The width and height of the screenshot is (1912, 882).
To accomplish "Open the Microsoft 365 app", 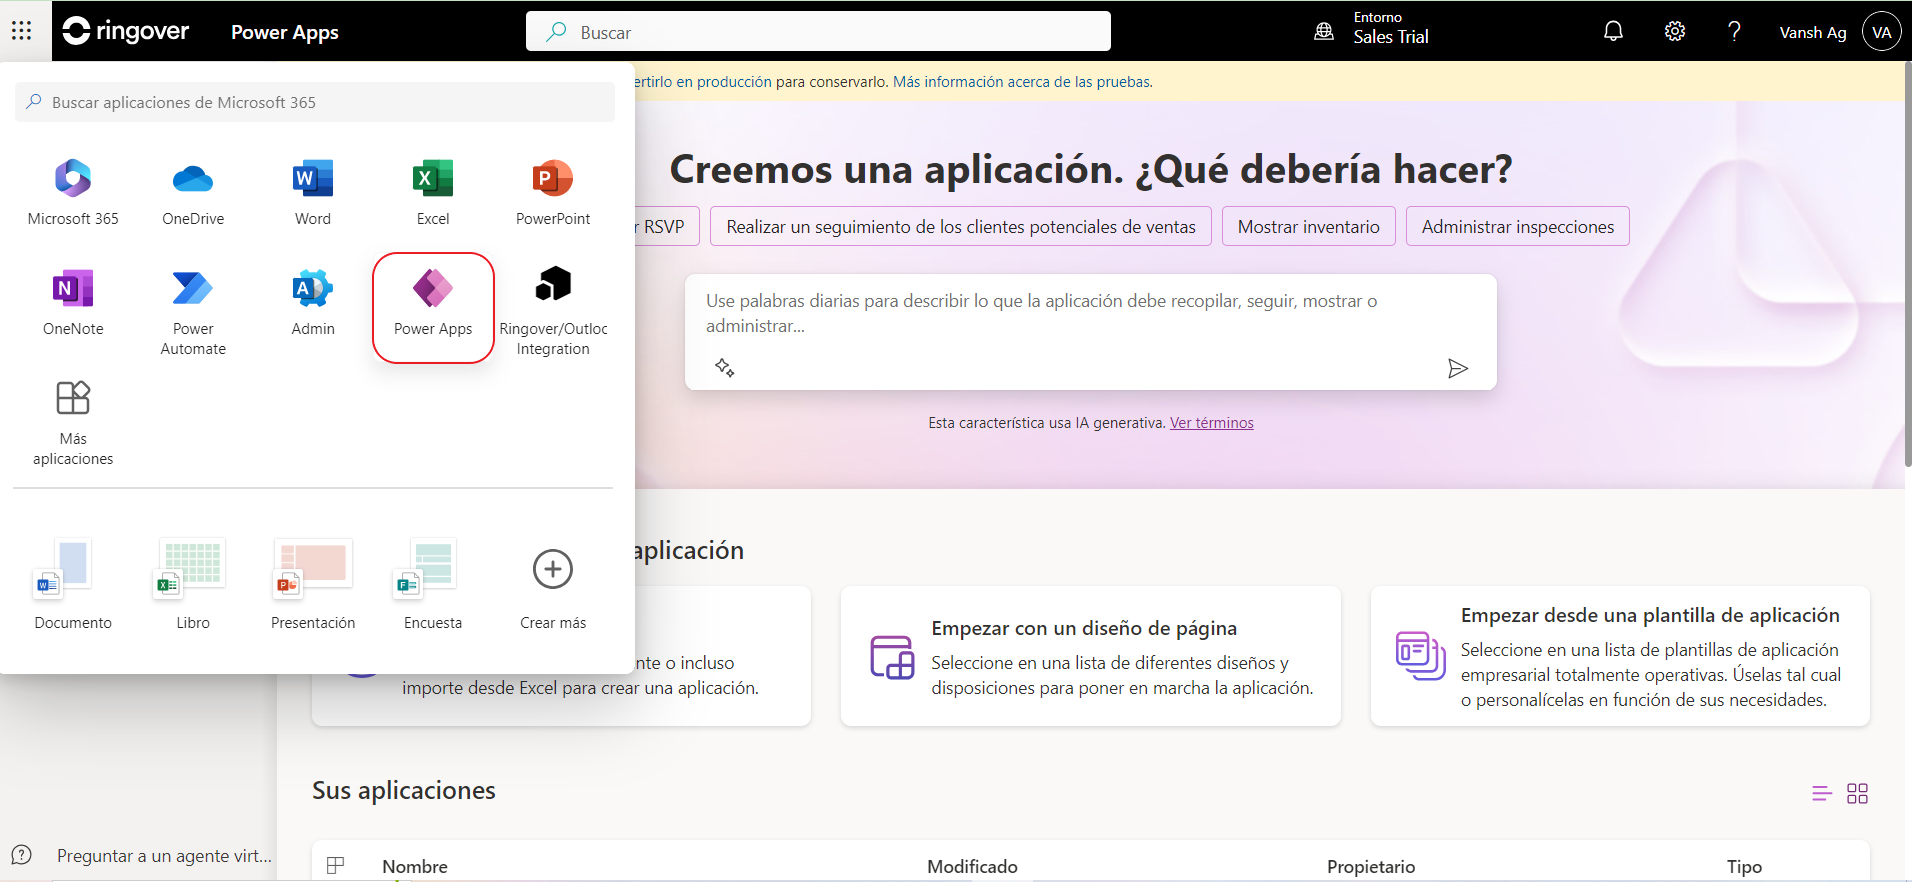I will point(73,192).
